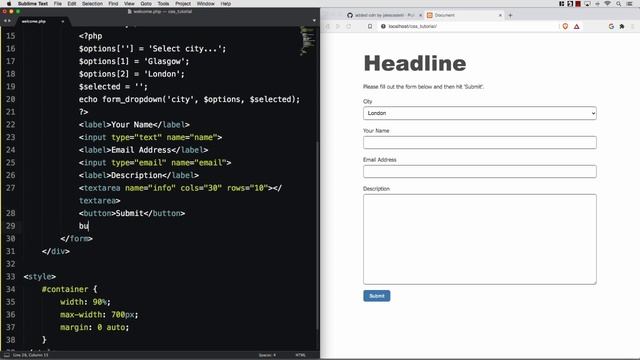Click the site info icon before localhost URL
This screenshot has height=360, width=640.
(383, 26)
